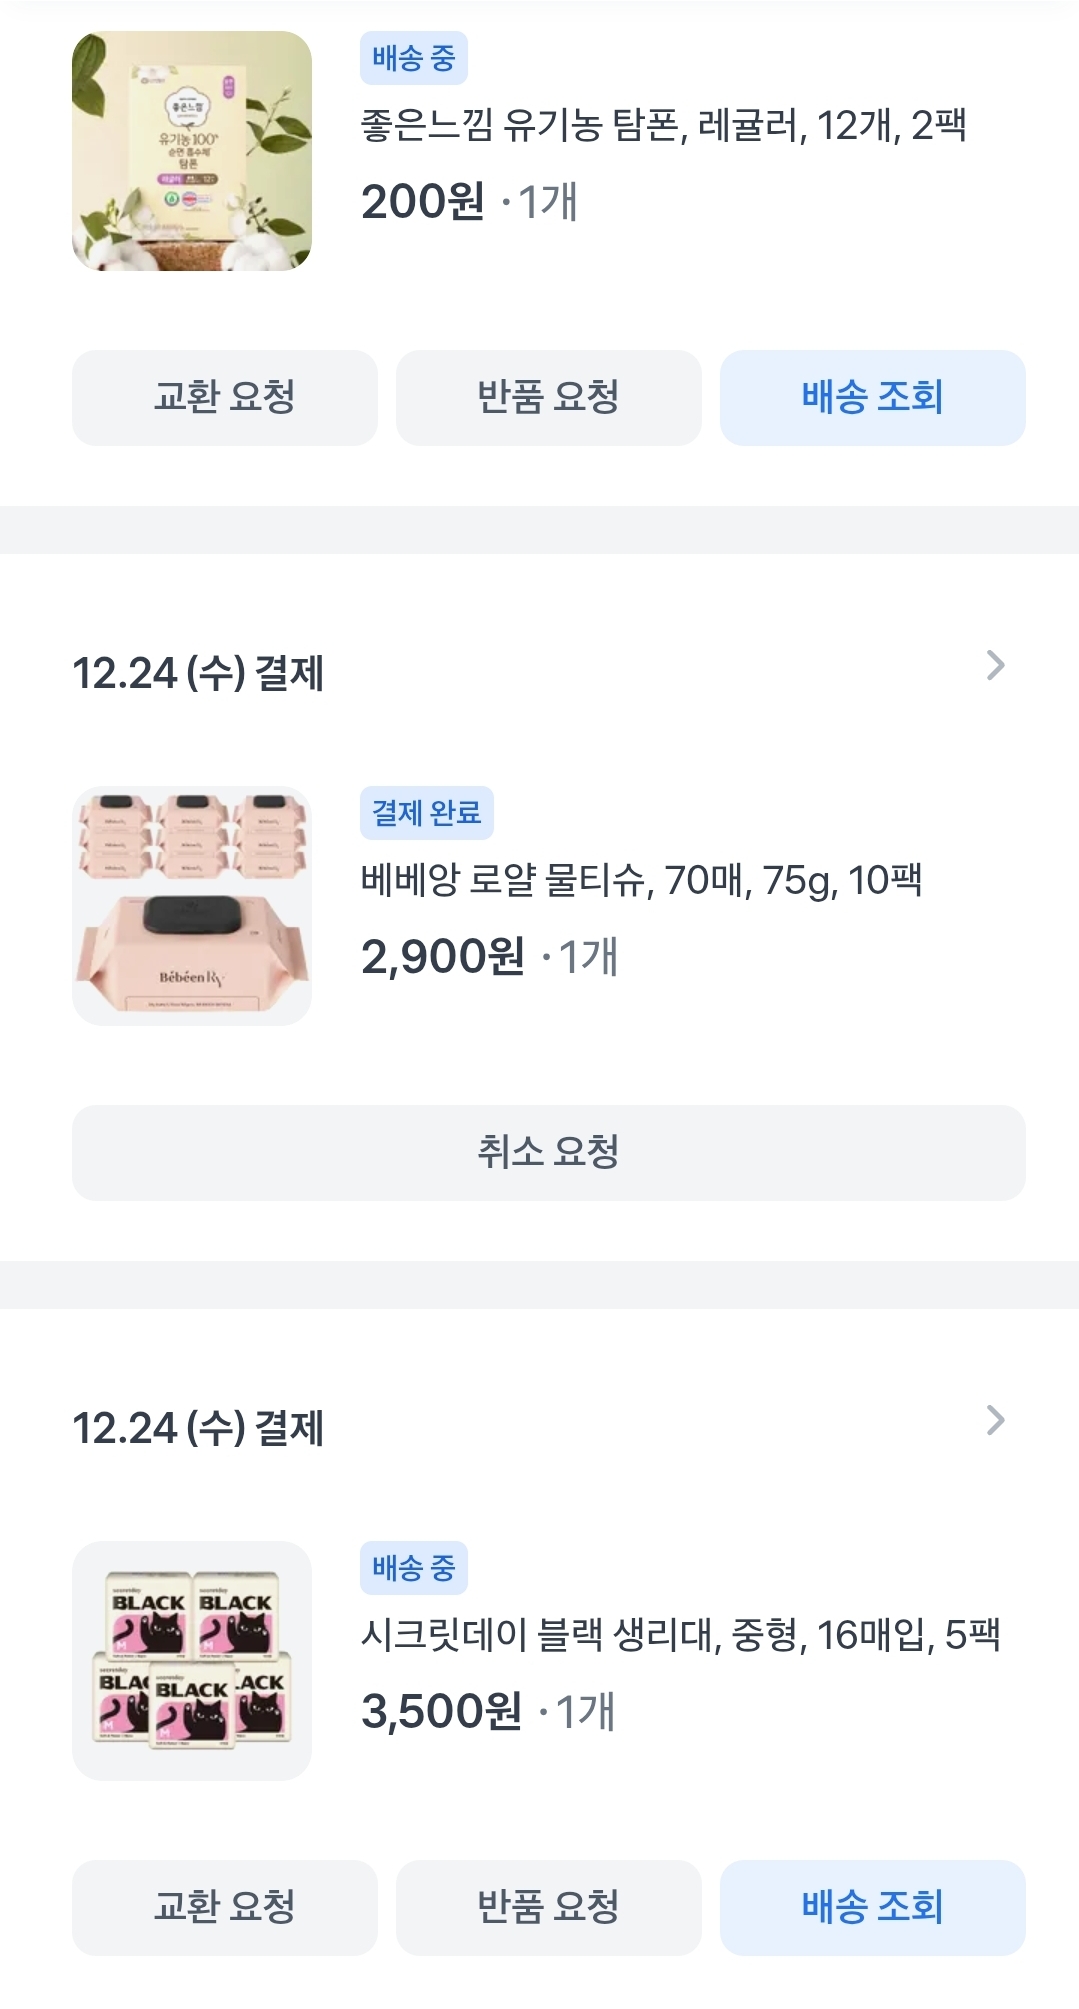Request exchange for the 좋은느낌 탐폰 order
This screenshot has height=2009, width=1079.
click(x=225, y=398)
